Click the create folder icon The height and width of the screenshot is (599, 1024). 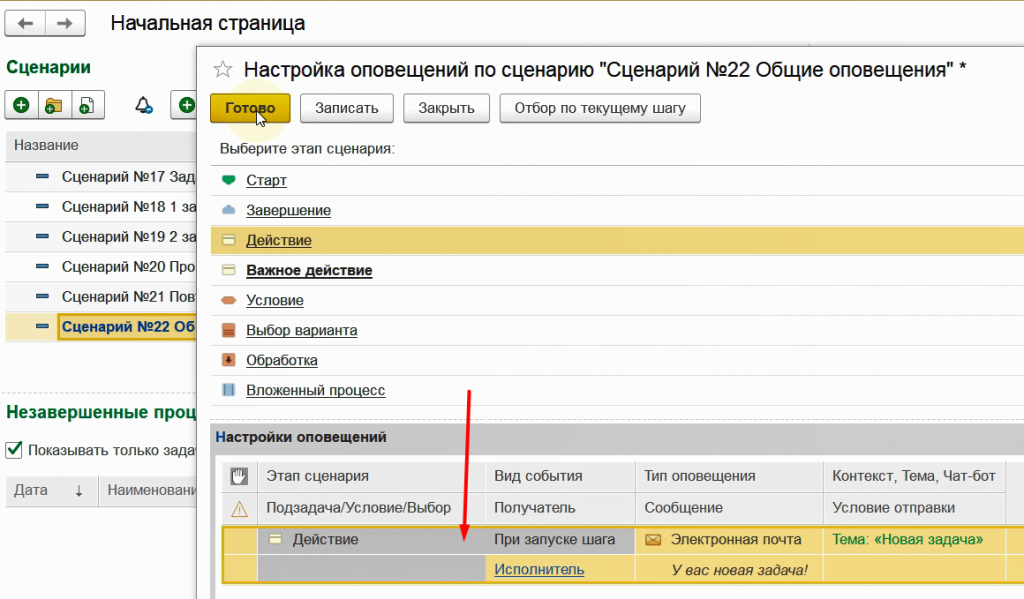pos(54,105)
